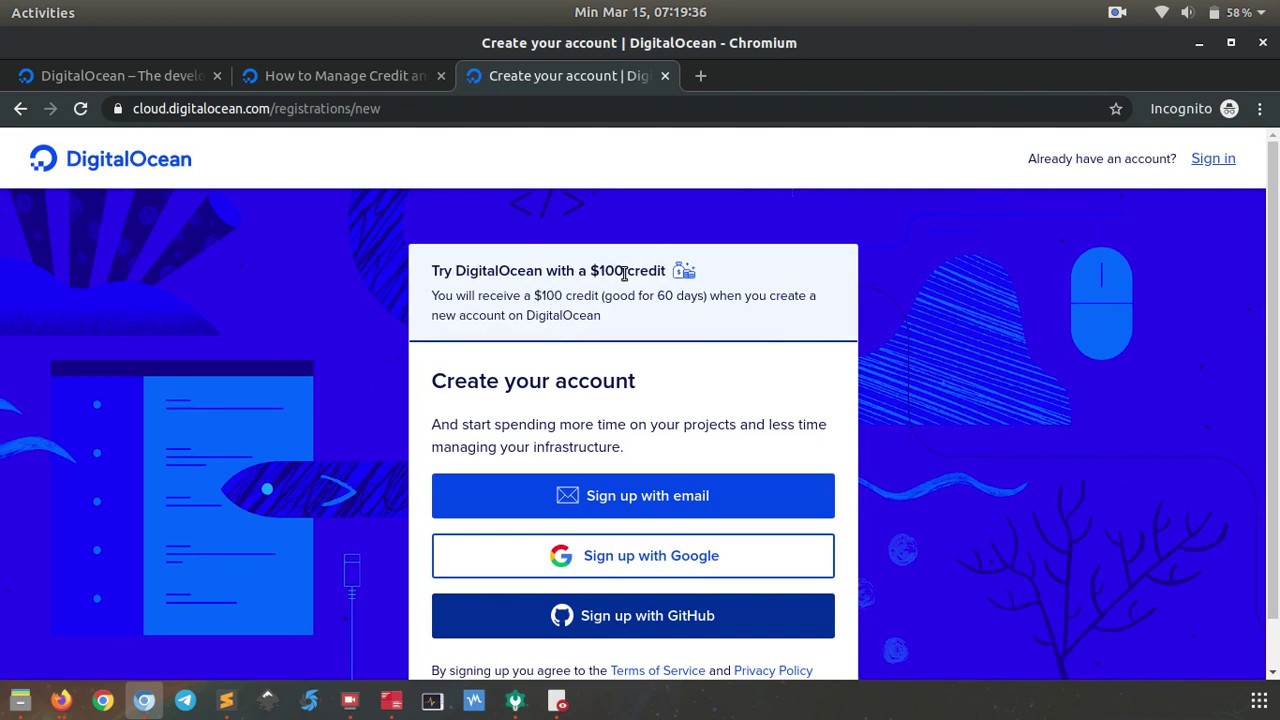The width and height of the screenshot is (1280, 720).
Task: Click the $100 credit promo heading
Action: [x=548, y=271]
